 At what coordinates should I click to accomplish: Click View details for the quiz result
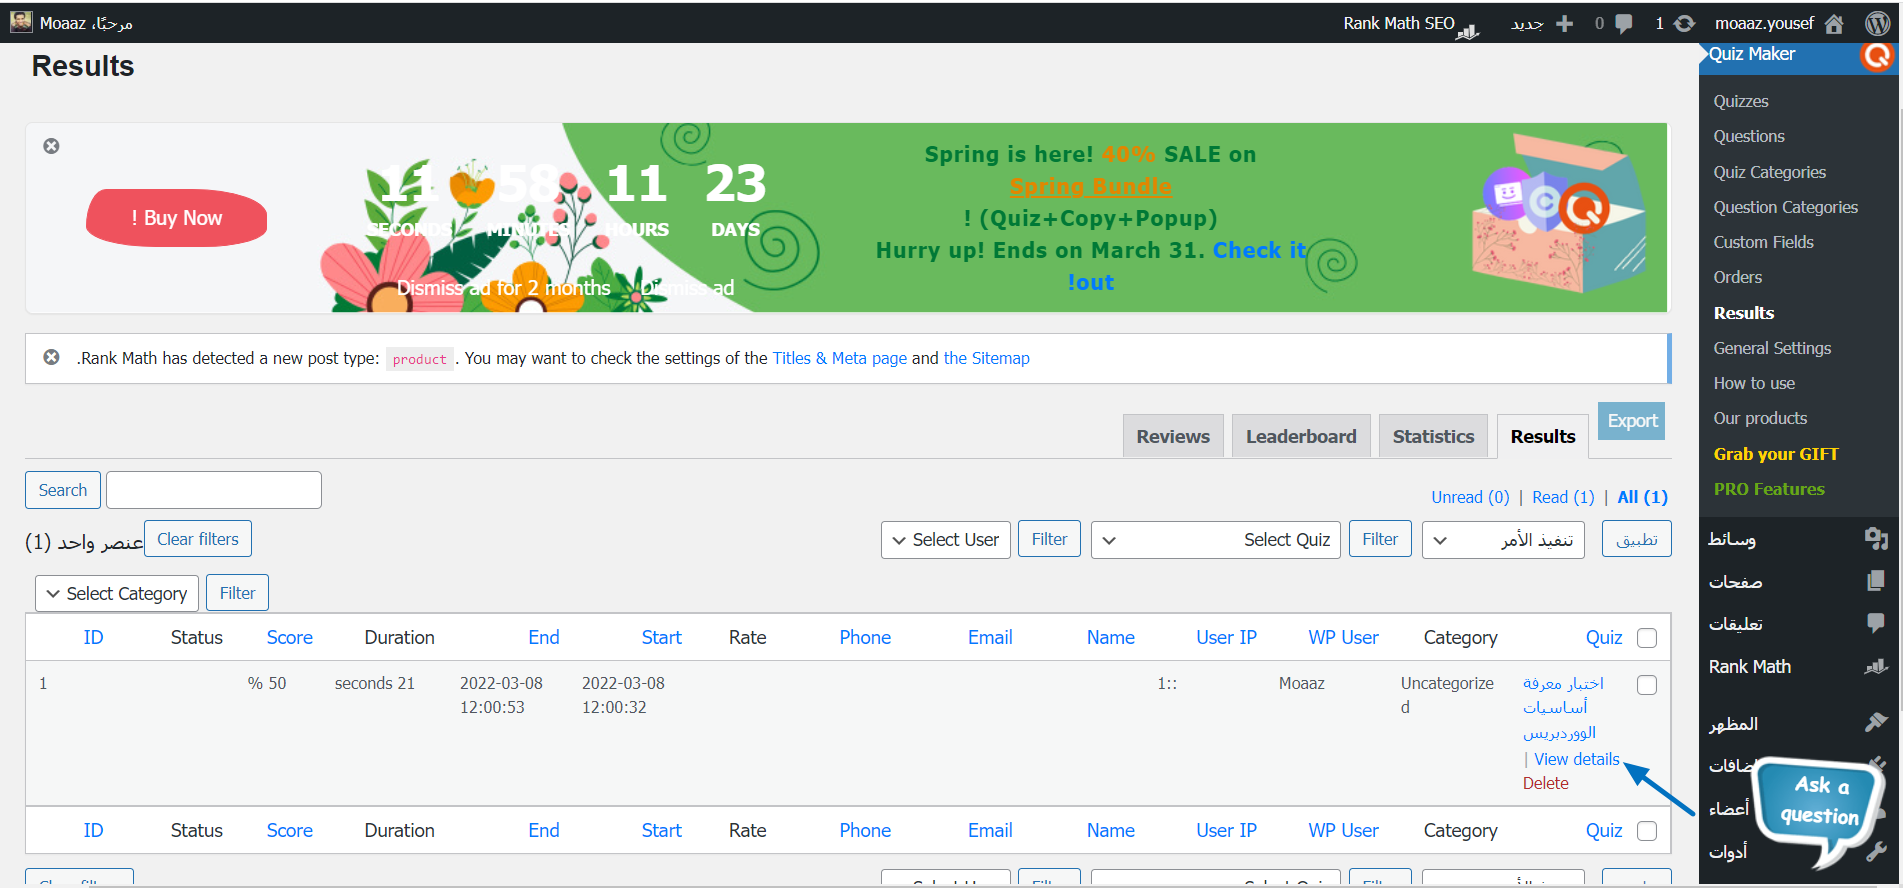1577,759
